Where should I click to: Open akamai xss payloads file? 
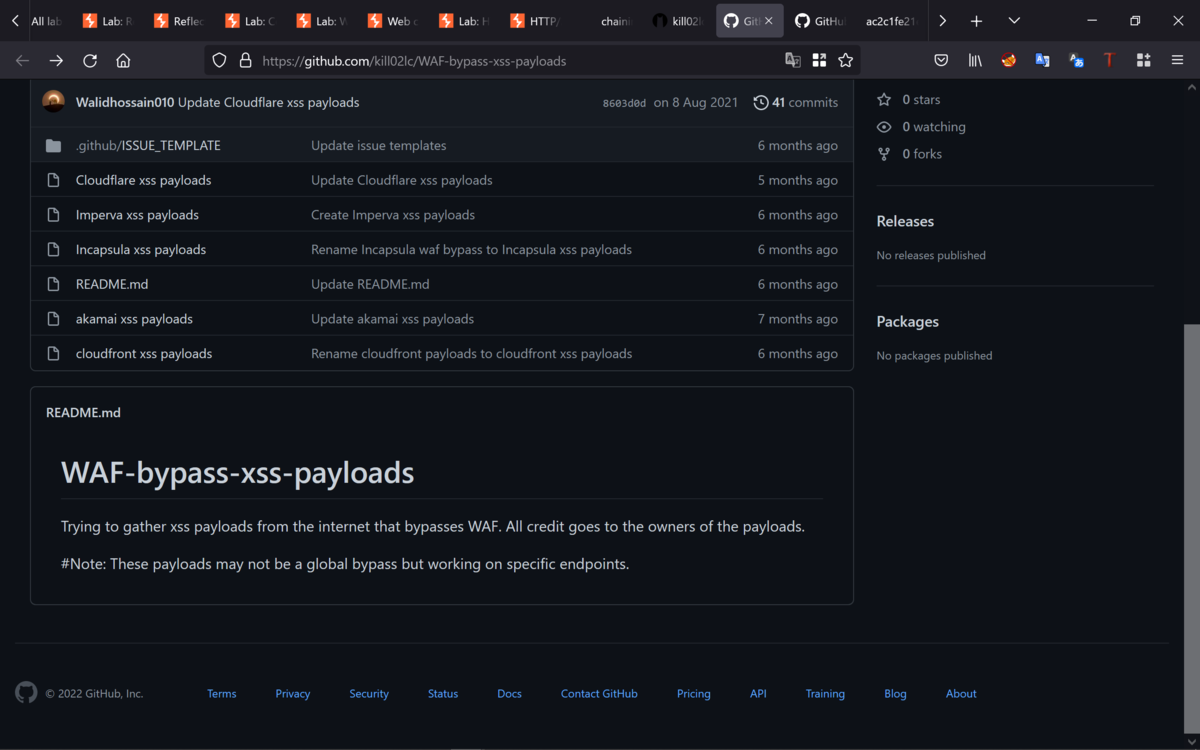point(134,319)
